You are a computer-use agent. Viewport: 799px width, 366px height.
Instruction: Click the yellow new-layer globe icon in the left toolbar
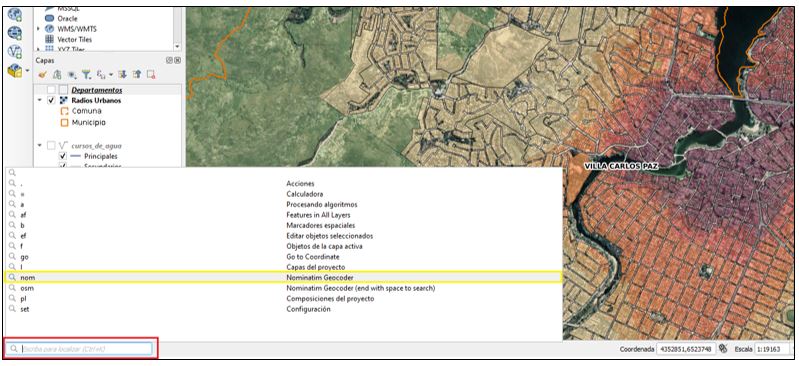point(14,70)
